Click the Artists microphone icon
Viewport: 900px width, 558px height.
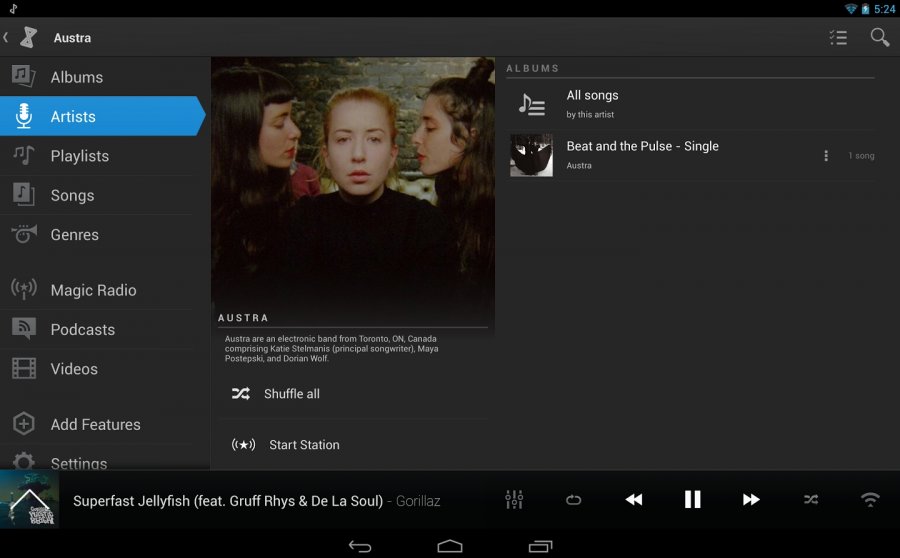(x=24, y=115)
